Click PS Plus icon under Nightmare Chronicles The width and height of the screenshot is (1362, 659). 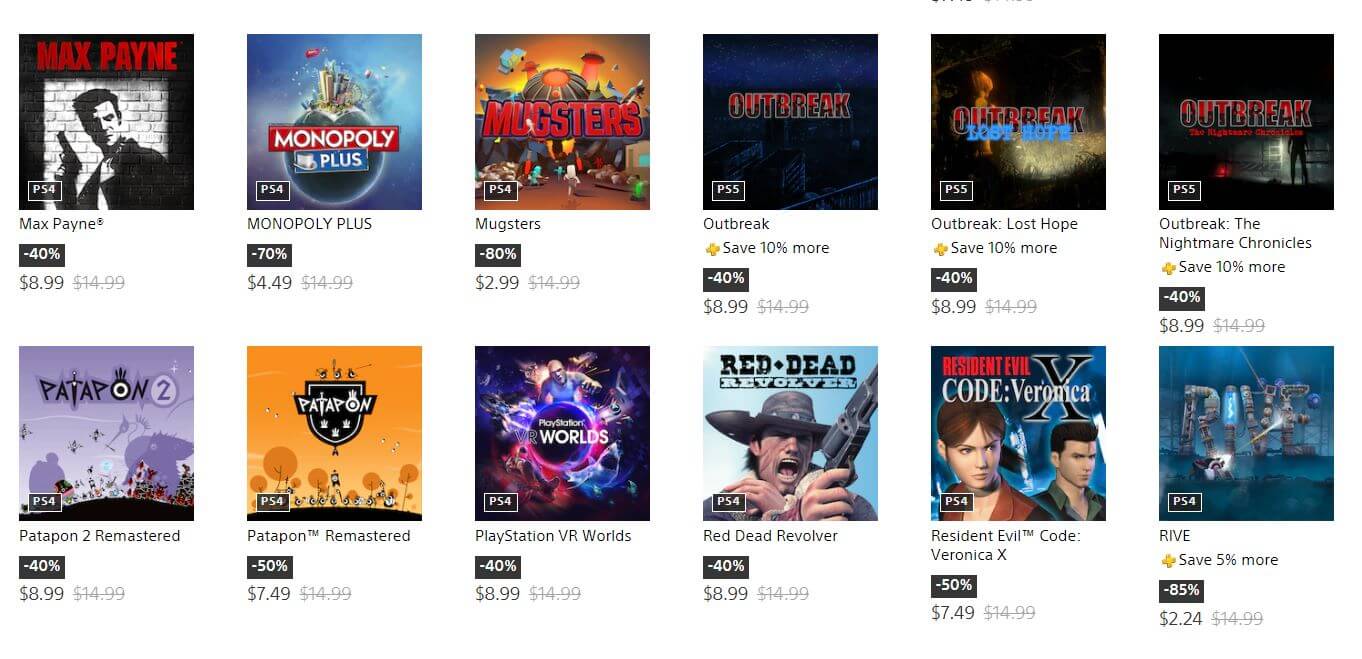tap(1168, 268)
